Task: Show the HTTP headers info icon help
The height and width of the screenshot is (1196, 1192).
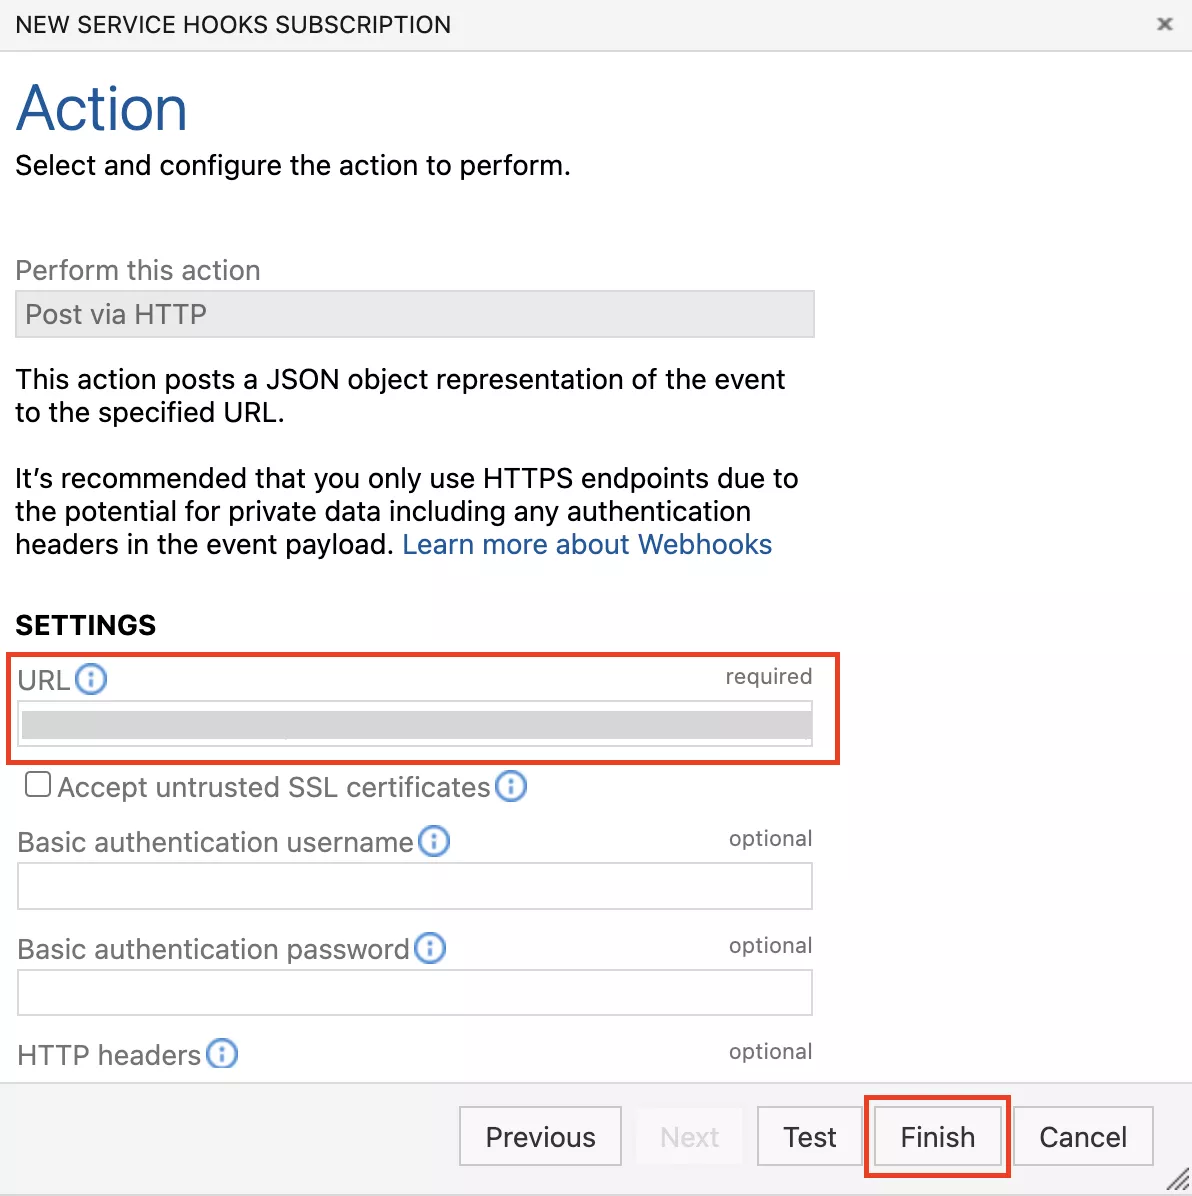Action: 222,1054
